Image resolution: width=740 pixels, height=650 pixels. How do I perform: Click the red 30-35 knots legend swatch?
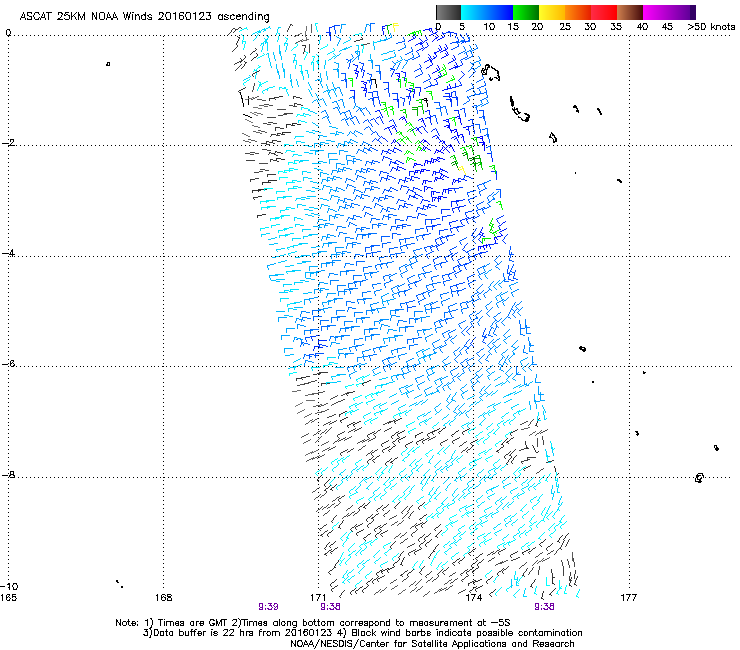604,12
